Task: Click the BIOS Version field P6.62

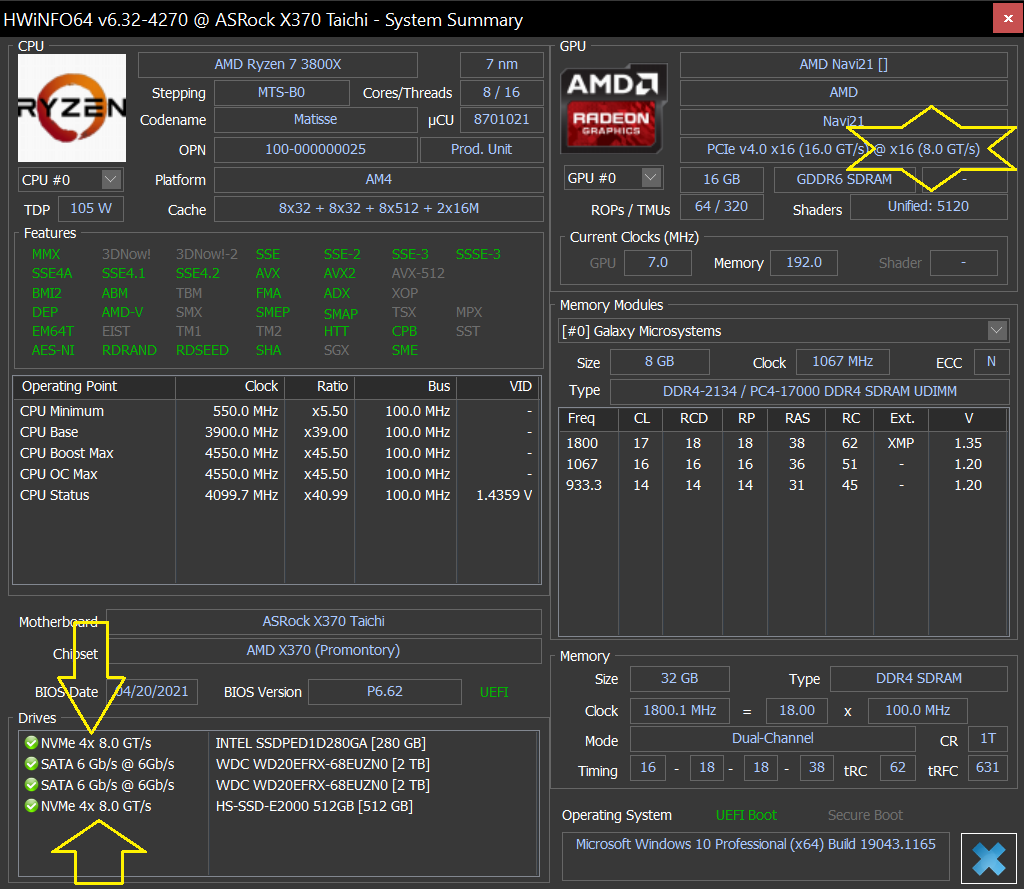Action: 385,692
